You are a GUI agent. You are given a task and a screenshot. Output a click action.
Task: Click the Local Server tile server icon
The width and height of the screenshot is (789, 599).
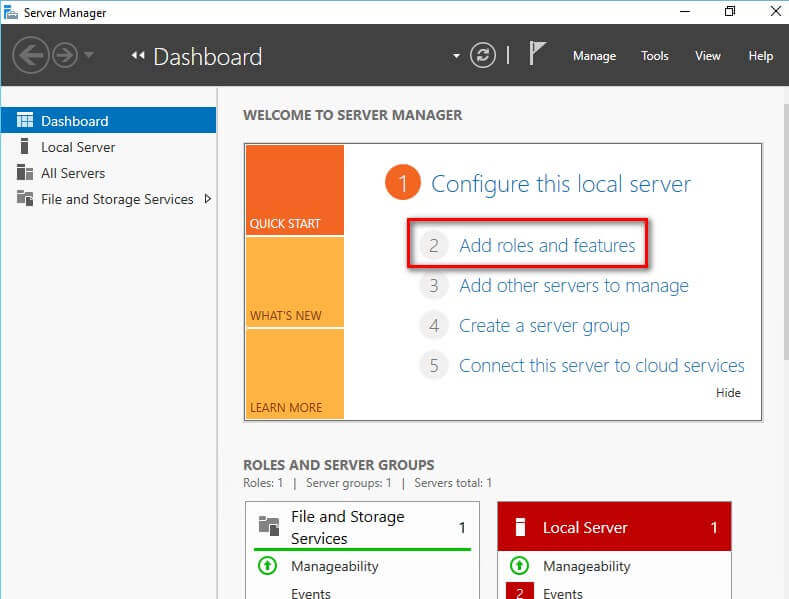click(x=520, y=527)
